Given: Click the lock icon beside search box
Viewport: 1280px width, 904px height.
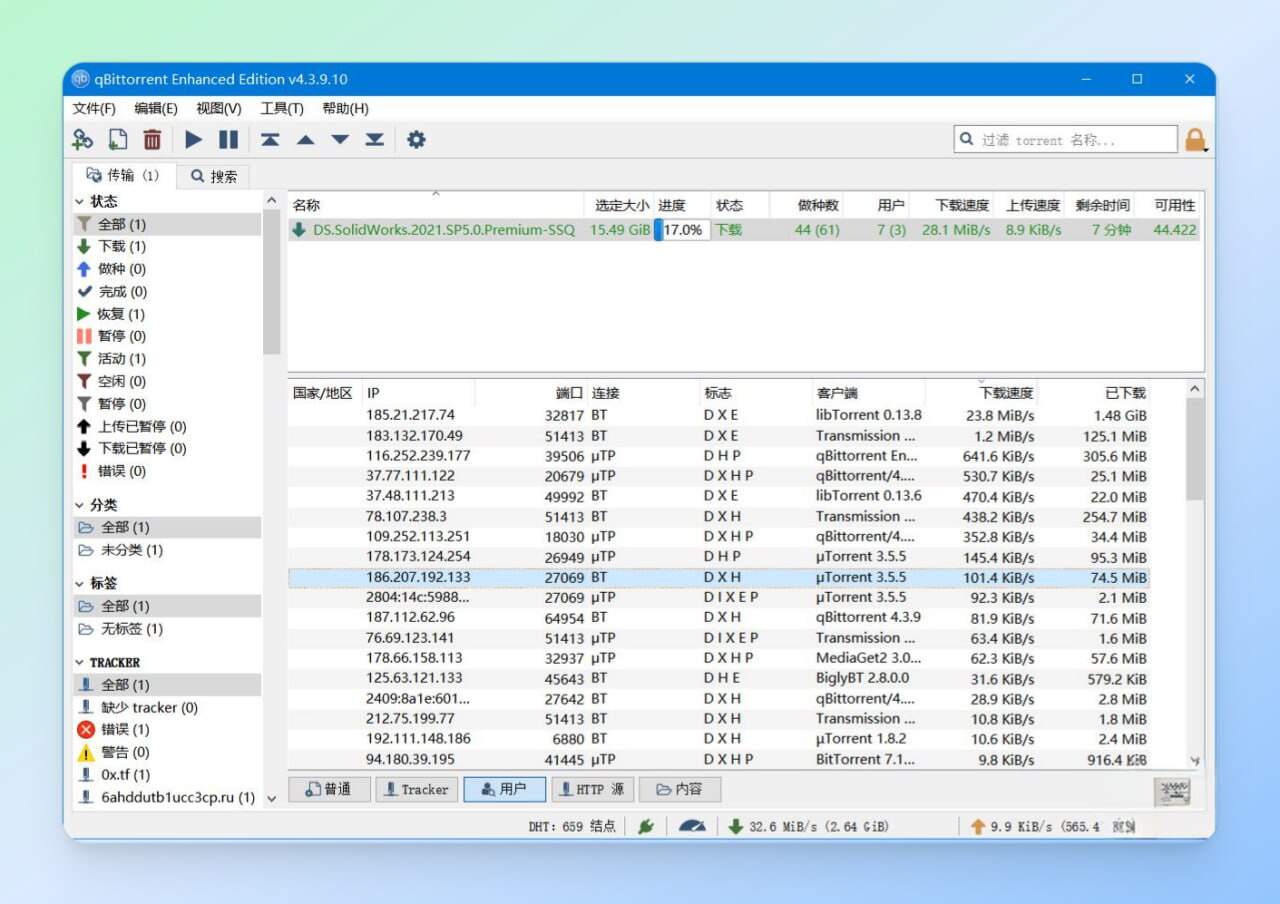Looking at the screenshot, I should (x=1196, y=139).
